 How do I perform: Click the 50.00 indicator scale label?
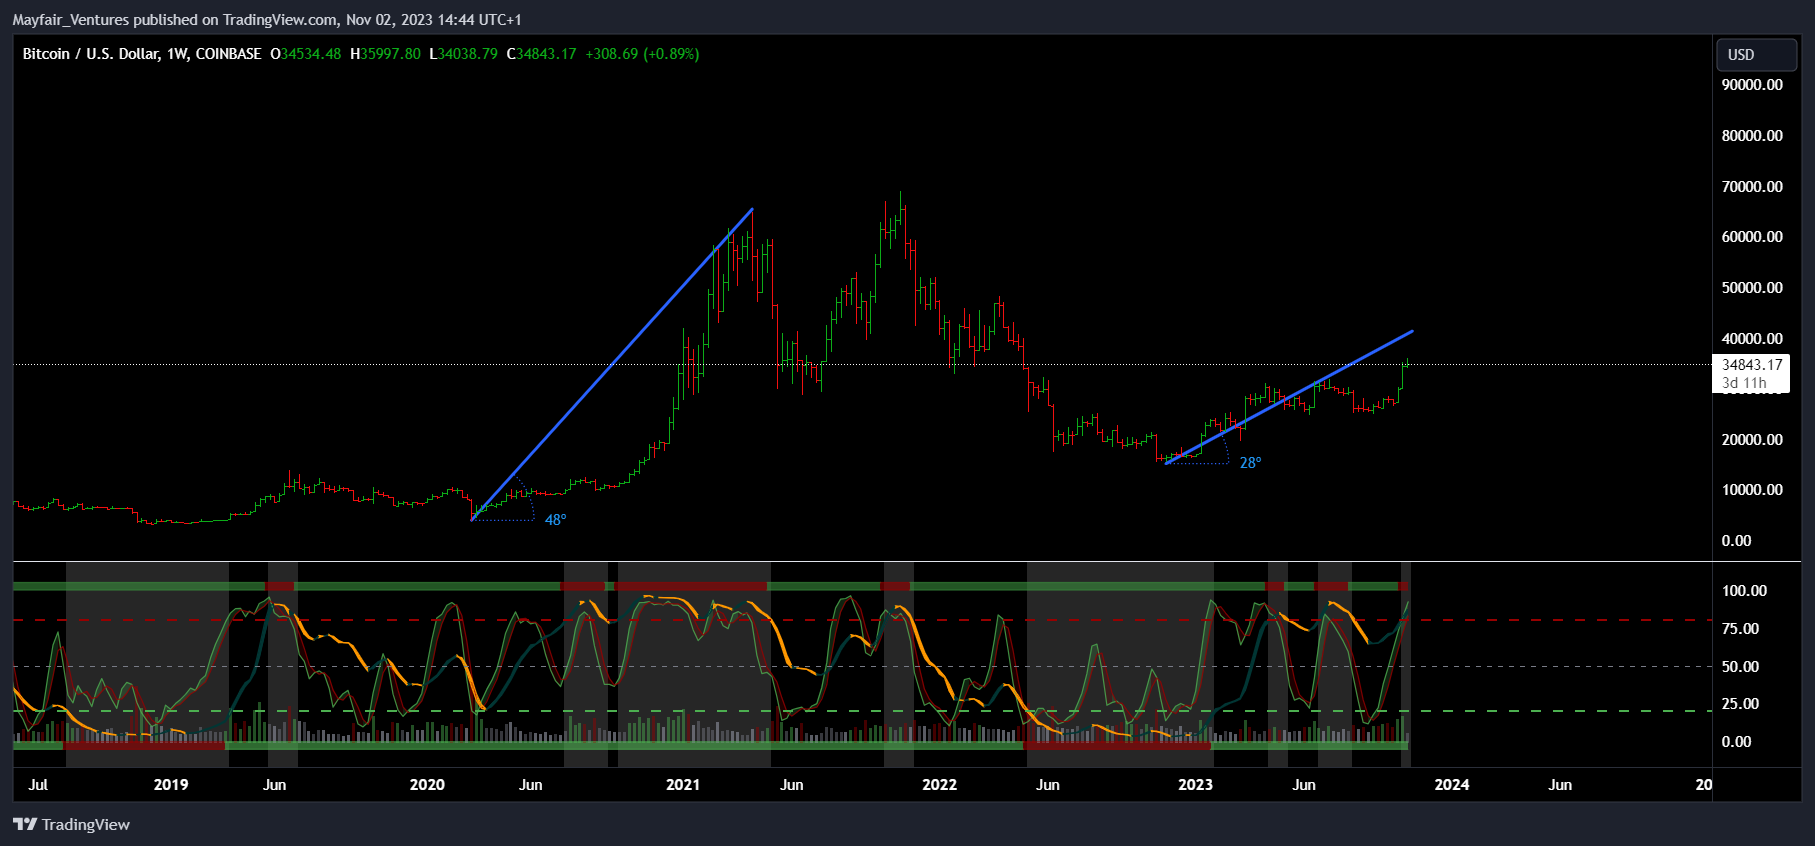click(x=1740, y=667)
